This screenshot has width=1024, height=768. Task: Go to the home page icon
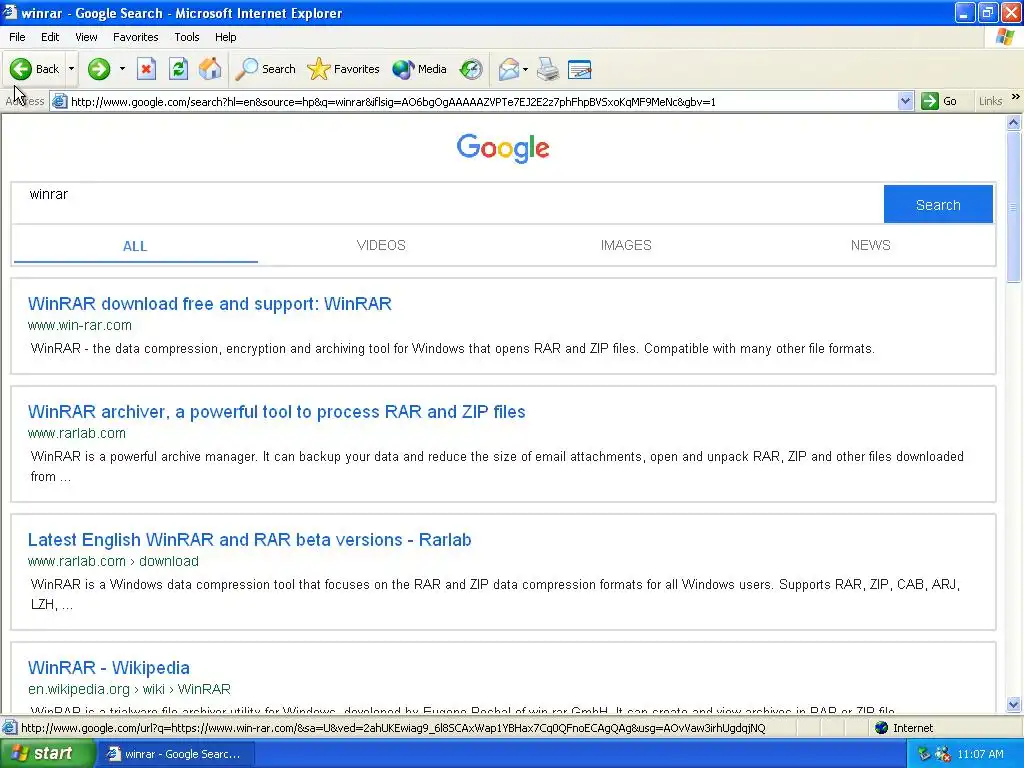pyautogui.click(x=210, y=69)
